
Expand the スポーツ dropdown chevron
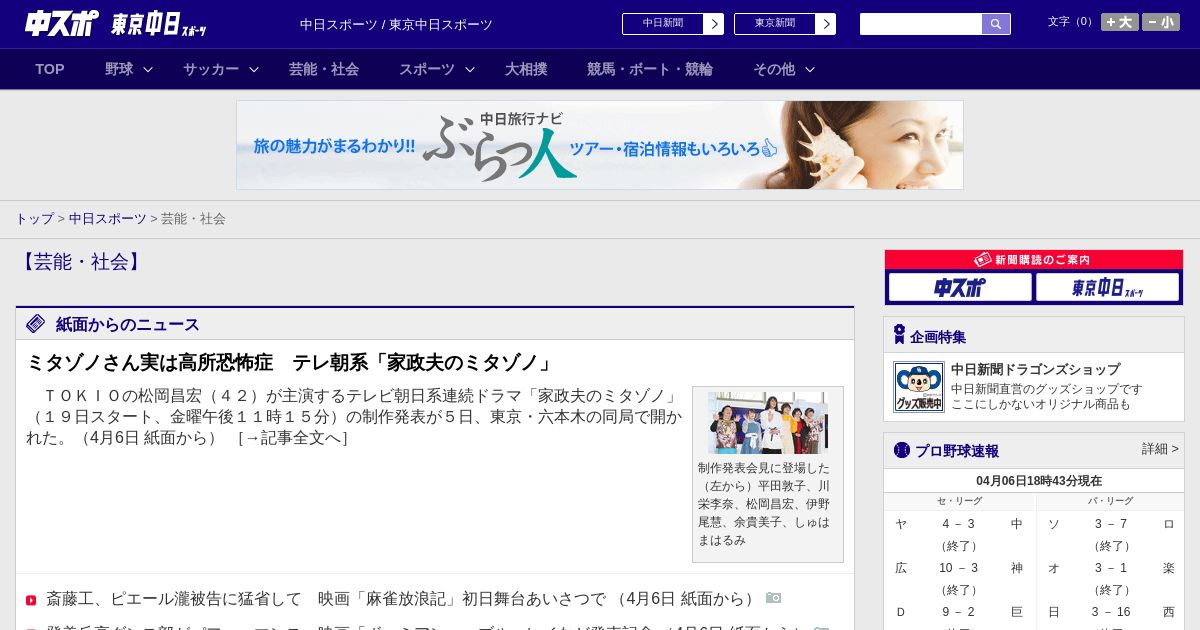(x=470, y=69)
